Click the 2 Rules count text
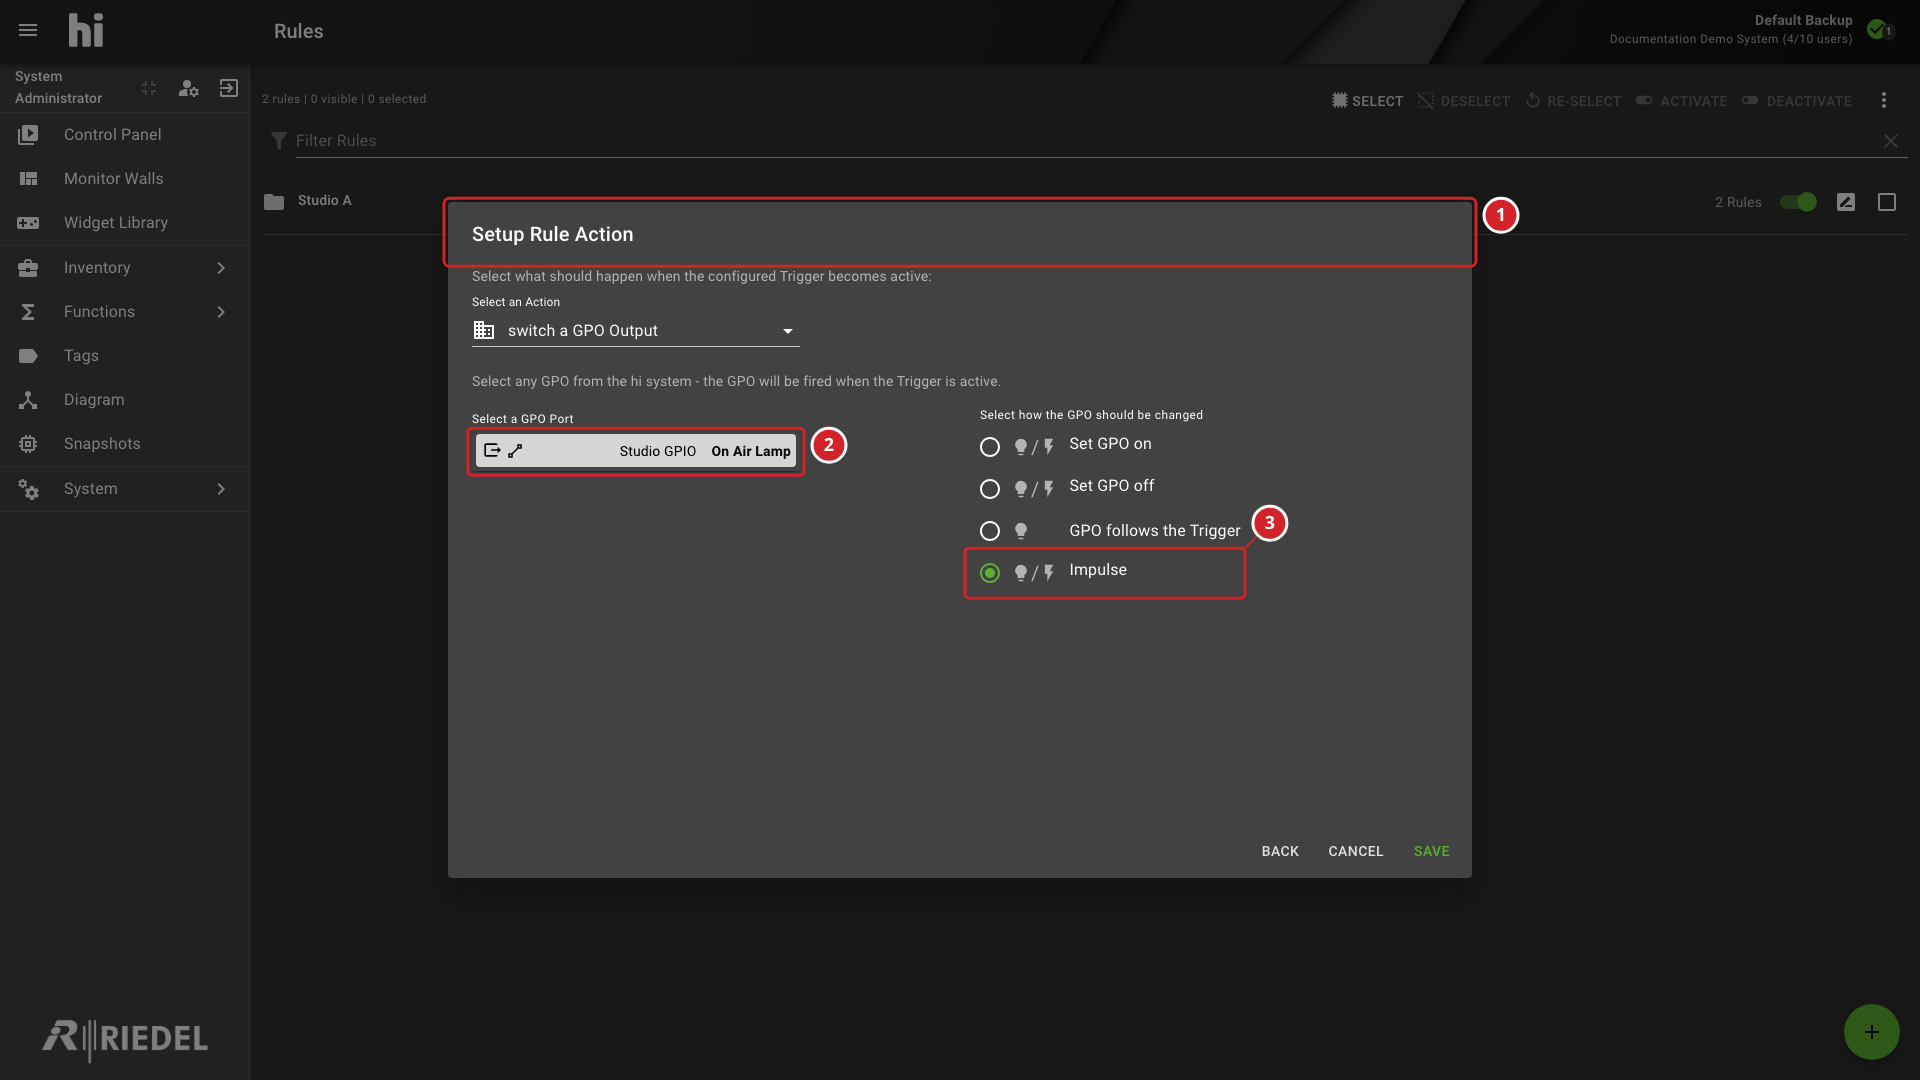This screenshot has height=1080, width=1920. 1738,202
